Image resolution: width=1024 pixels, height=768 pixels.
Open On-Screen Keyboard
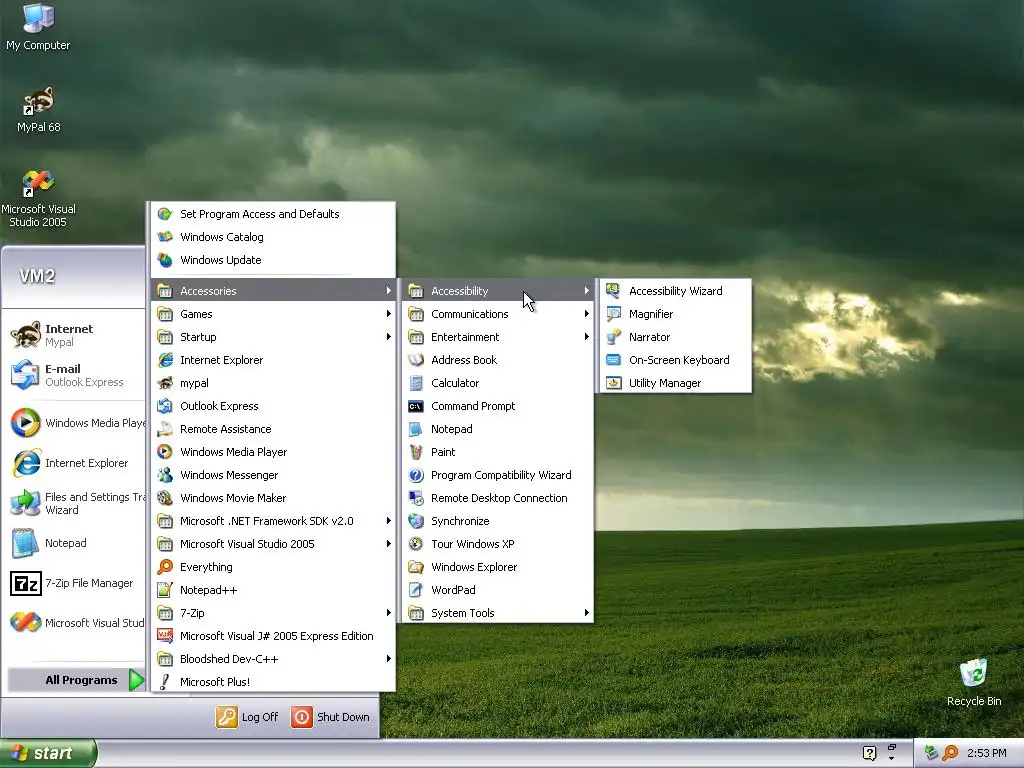tap(675, 360)
